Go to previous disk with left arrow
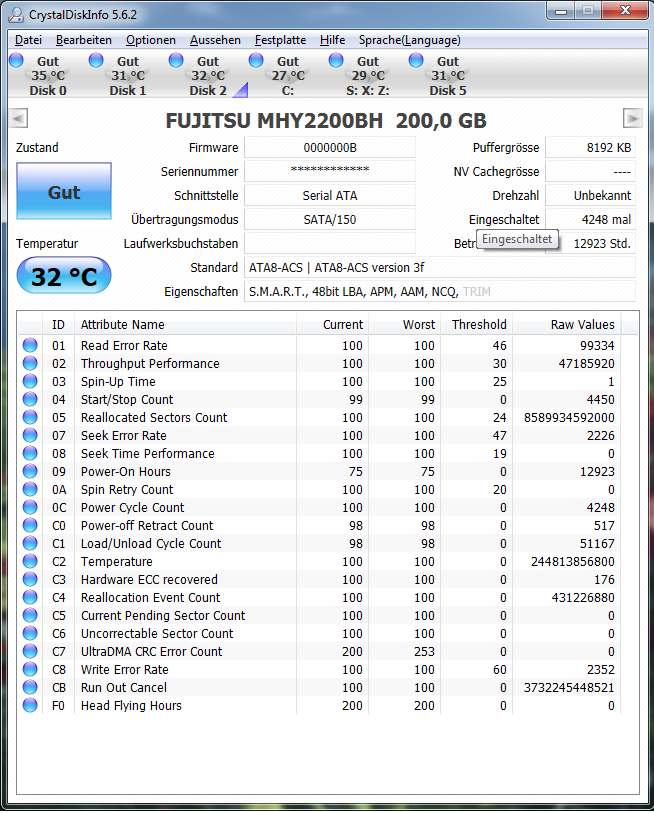The height and width of the screenshot is (813, 654). point(19,119)
